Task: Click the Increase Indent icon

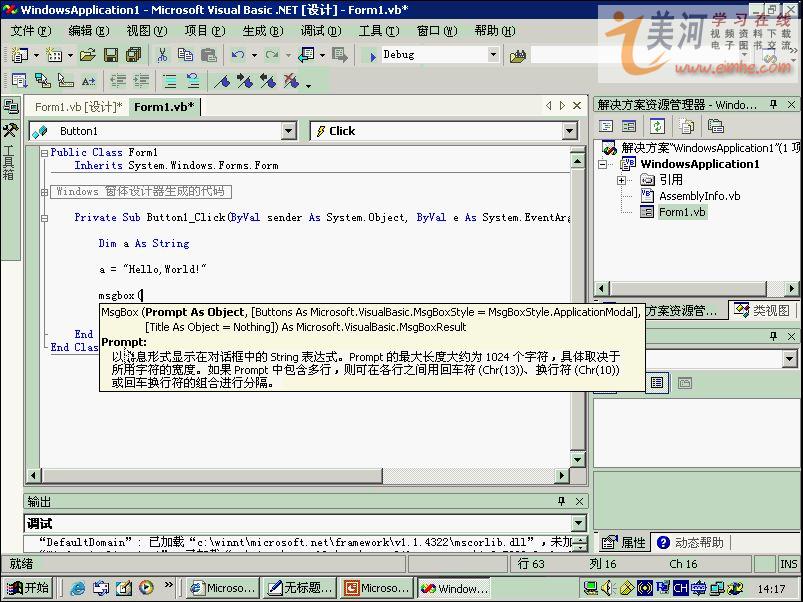Action: (x=141, y=80)
